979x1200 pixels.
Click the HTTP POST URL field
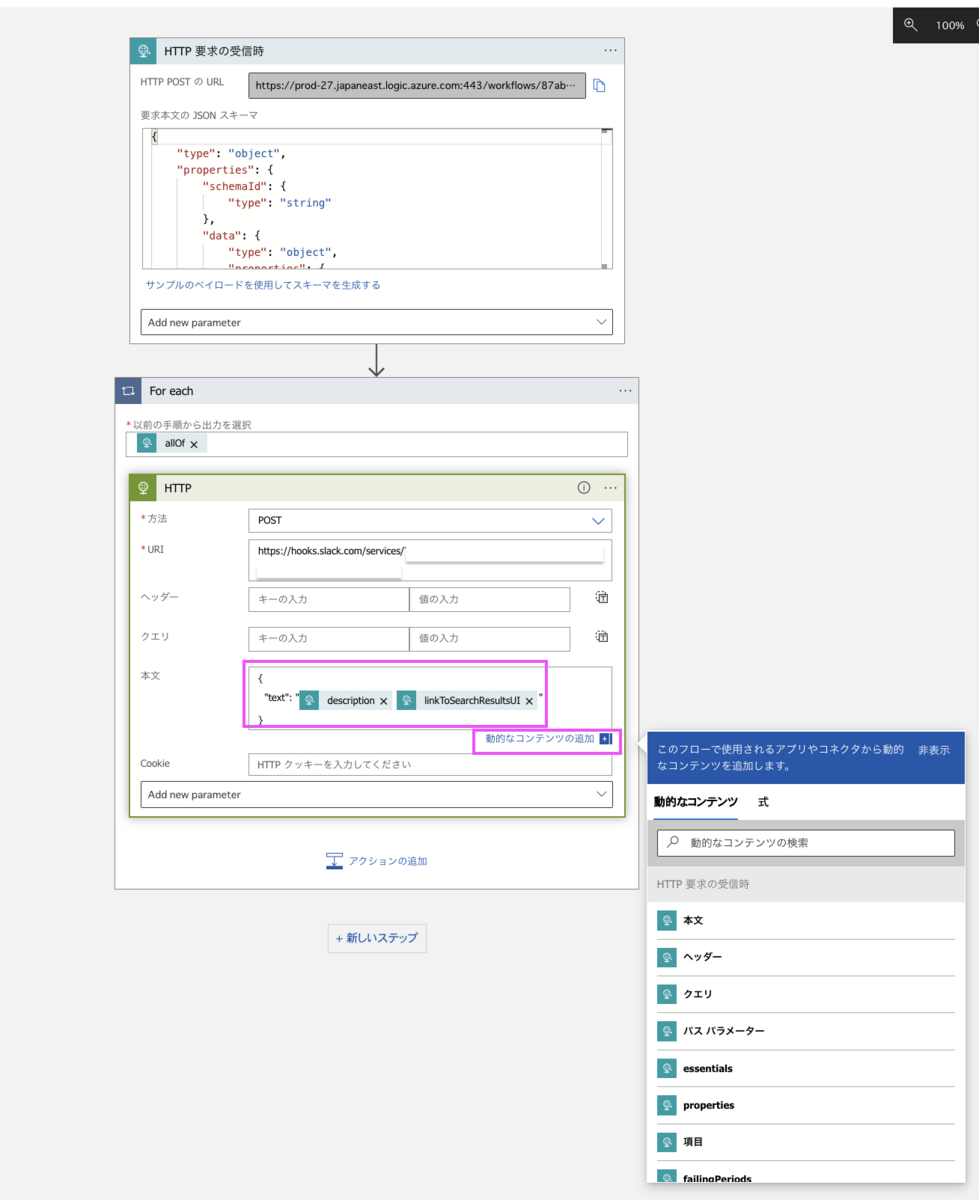click(x=417, y=86)
